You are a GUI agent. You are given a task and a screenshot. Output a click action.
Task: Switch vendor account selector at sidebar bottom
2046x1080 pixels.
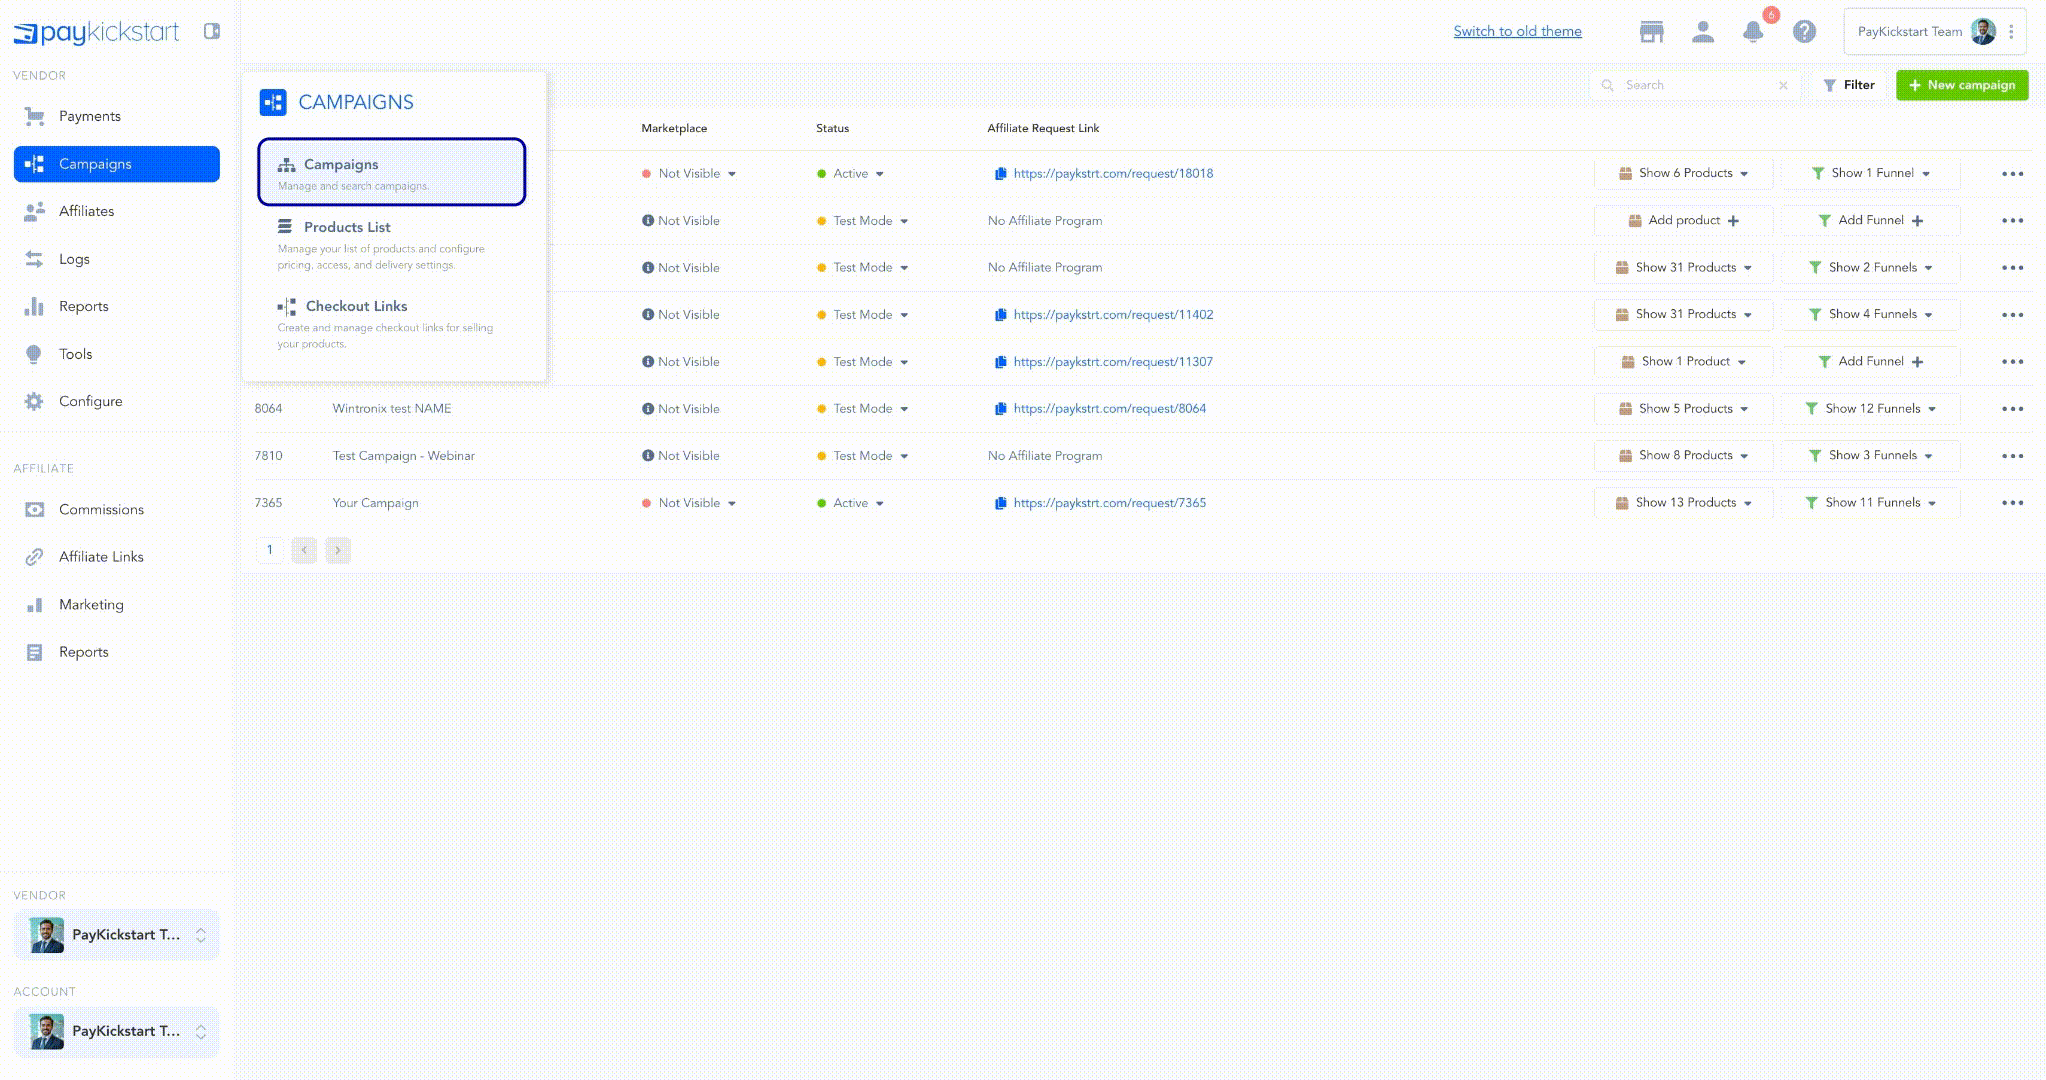pyautogui.click(x=117, y=935)
